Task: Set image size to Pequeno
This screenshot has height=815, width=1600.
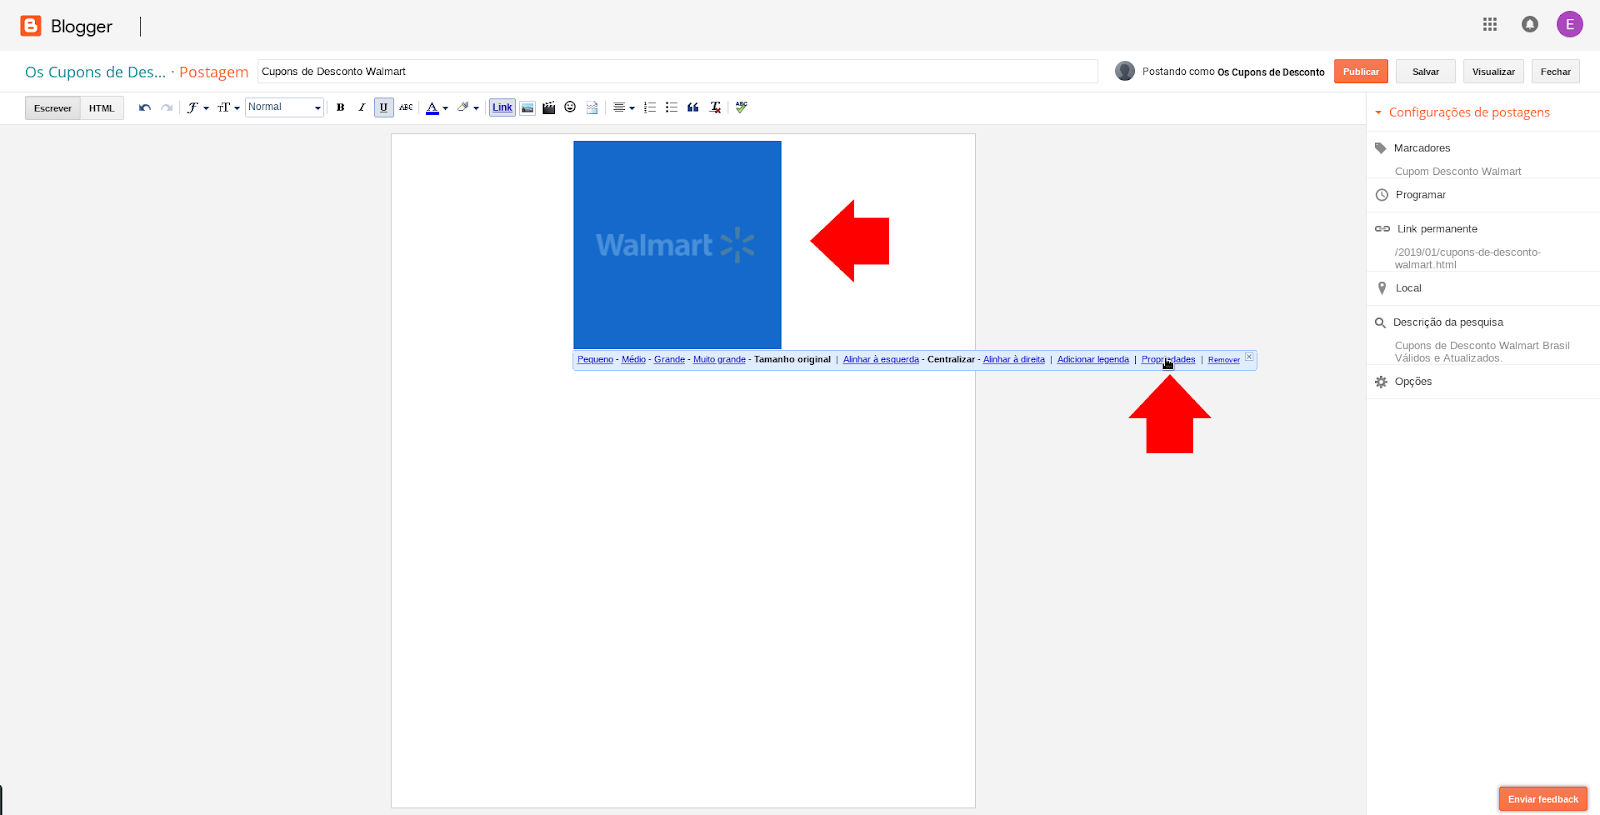Action: pos(595,360)
